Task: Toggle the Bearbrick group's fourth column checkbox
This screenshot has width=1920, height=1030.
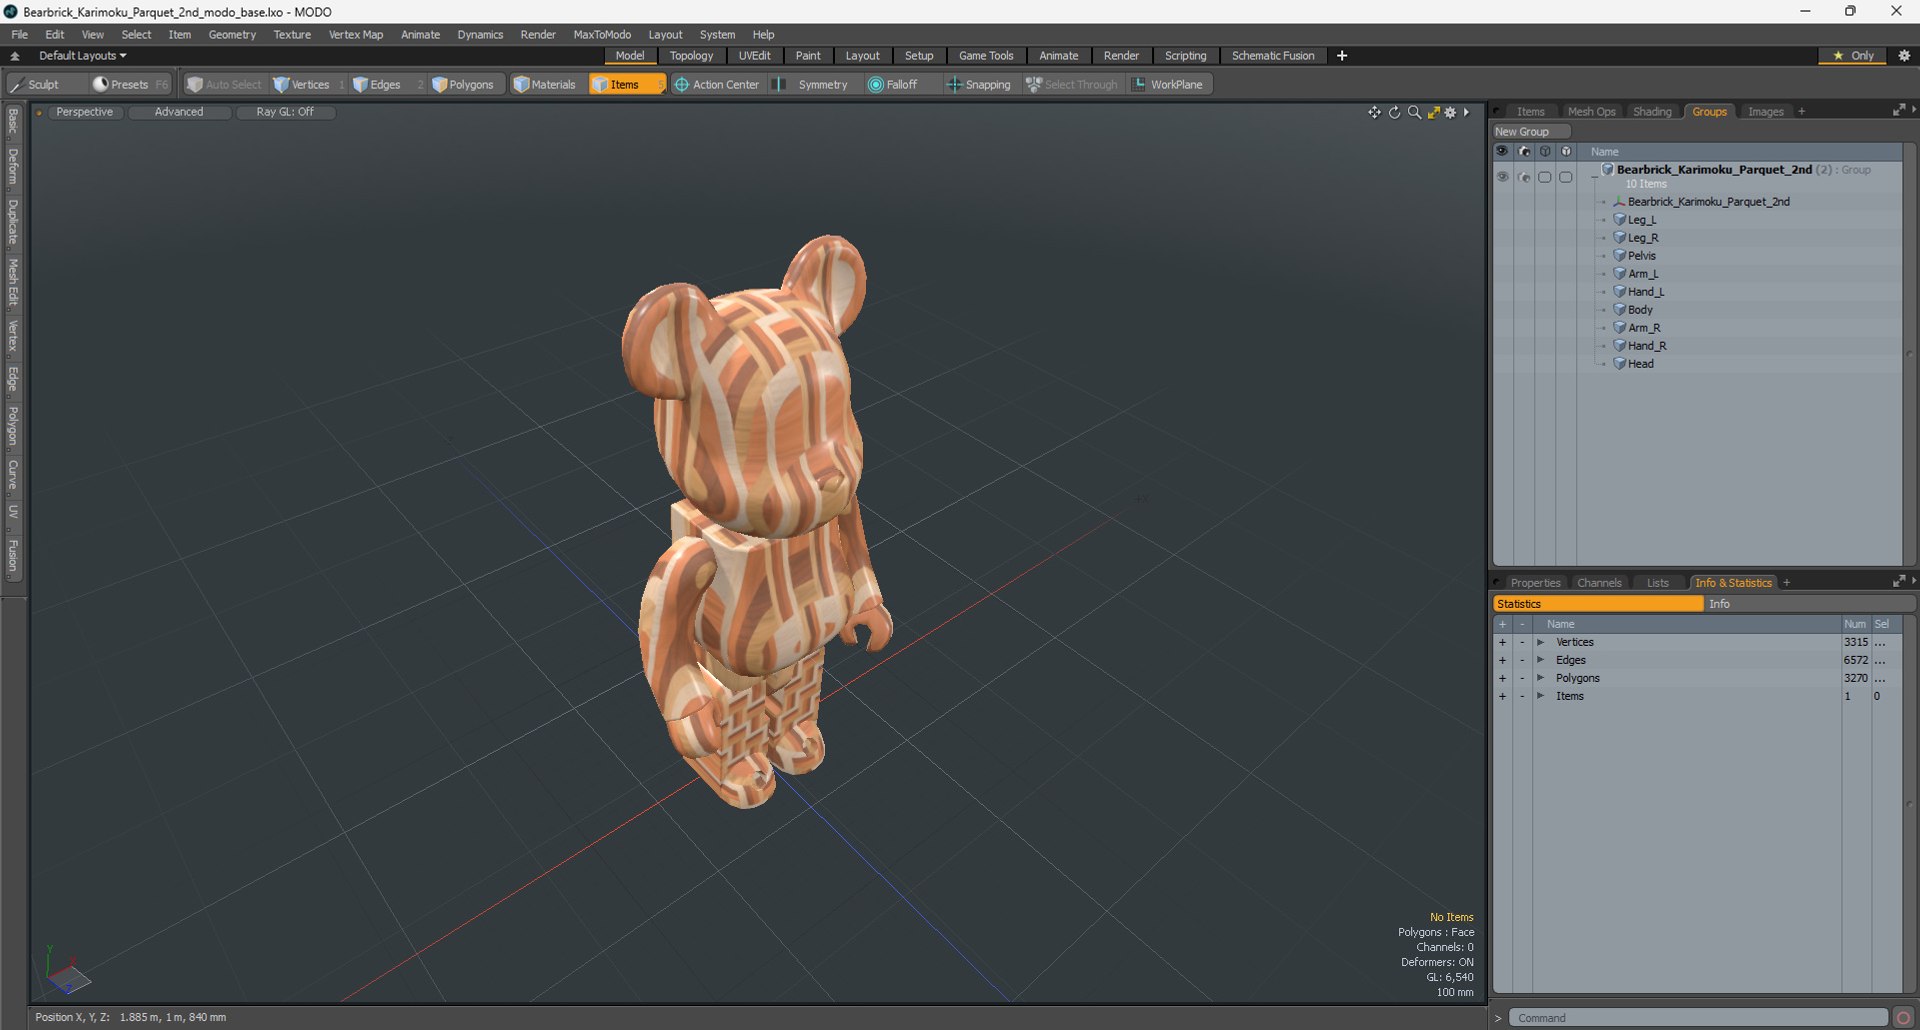Action: point(1566,177)
